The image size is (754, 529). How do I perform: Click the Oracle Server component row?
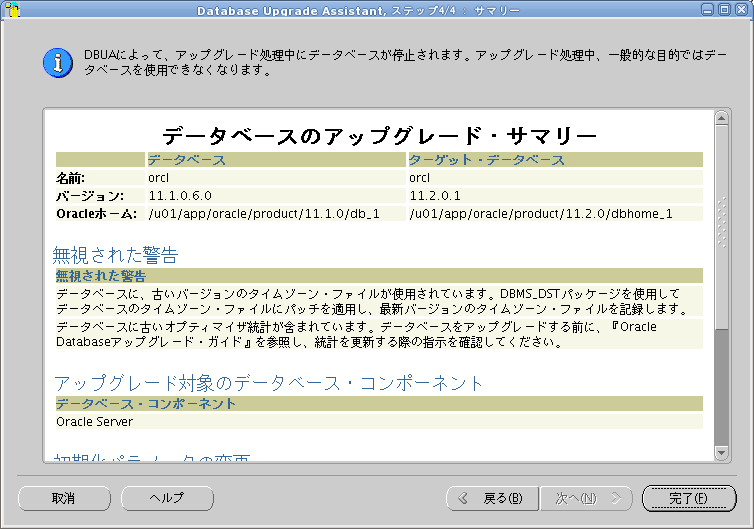(x=379, y=422)
